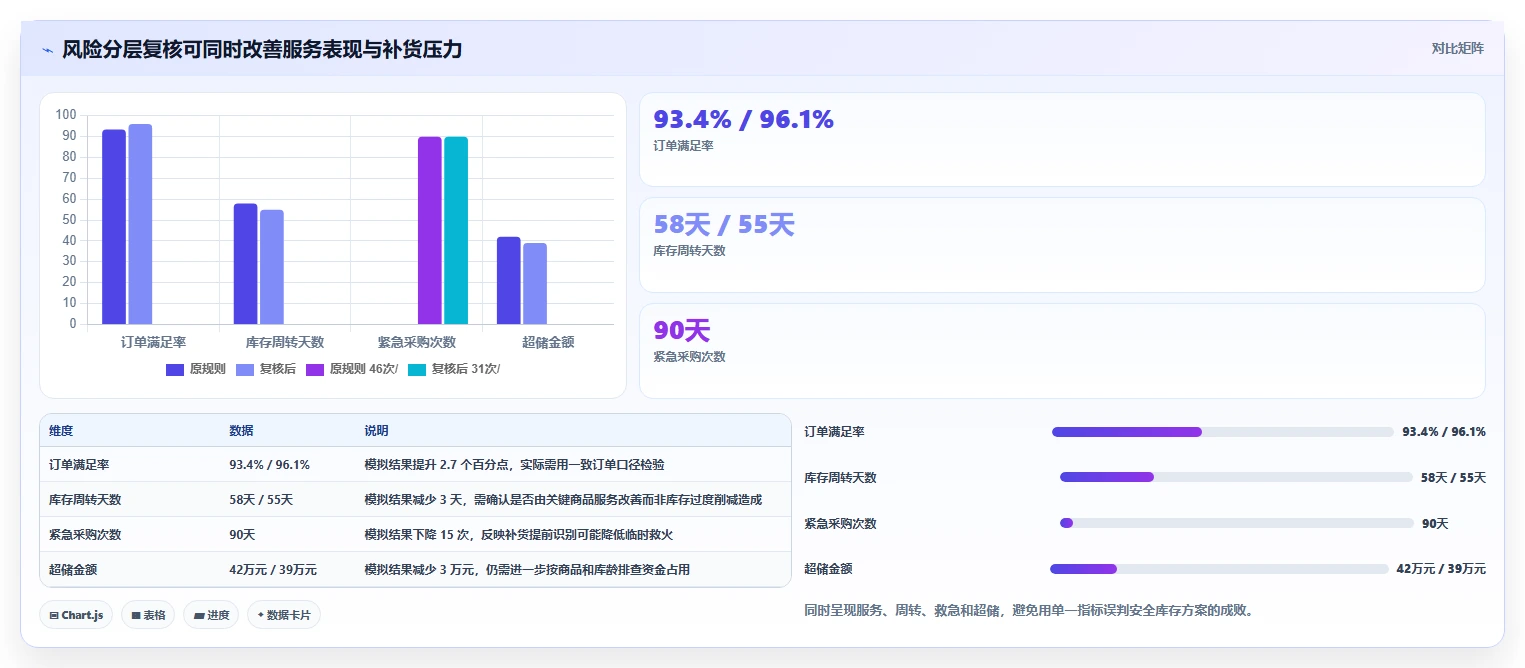
Task: Open the 93.4% / 96.1% data card
Action: 1062,139
